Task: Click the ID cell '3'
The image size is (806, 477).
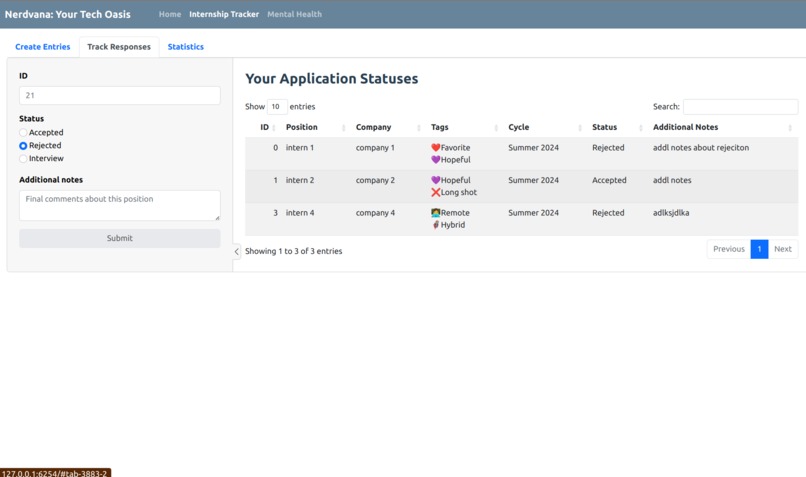Action: click(276, 213)
